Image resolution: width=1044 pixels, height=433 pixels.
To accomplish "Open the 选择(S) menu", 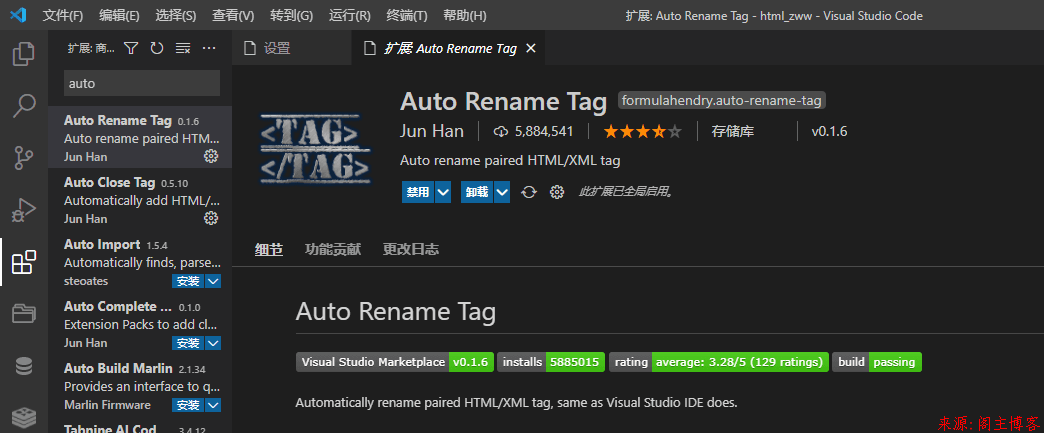I will [x=176, y=15].
